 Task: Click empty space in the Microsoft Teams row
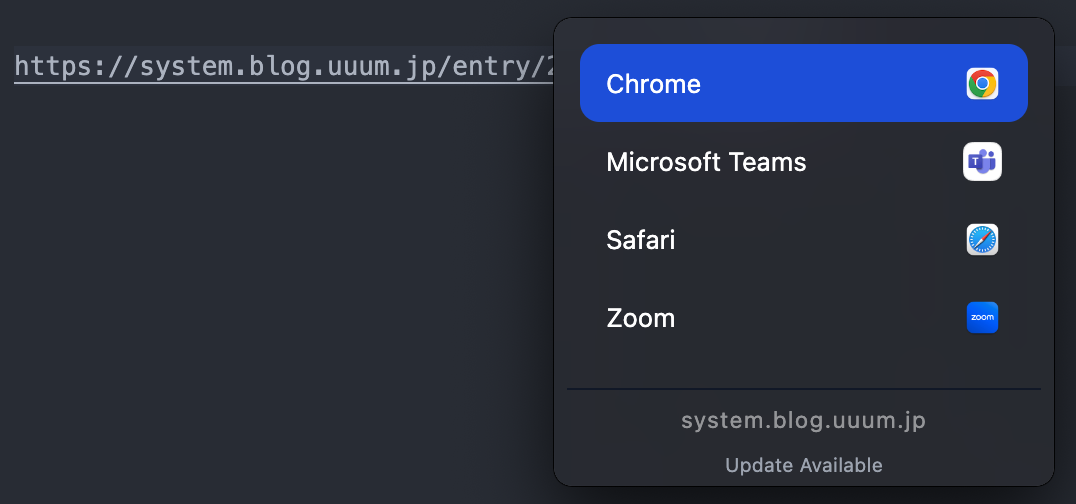[x=880, y=162]
